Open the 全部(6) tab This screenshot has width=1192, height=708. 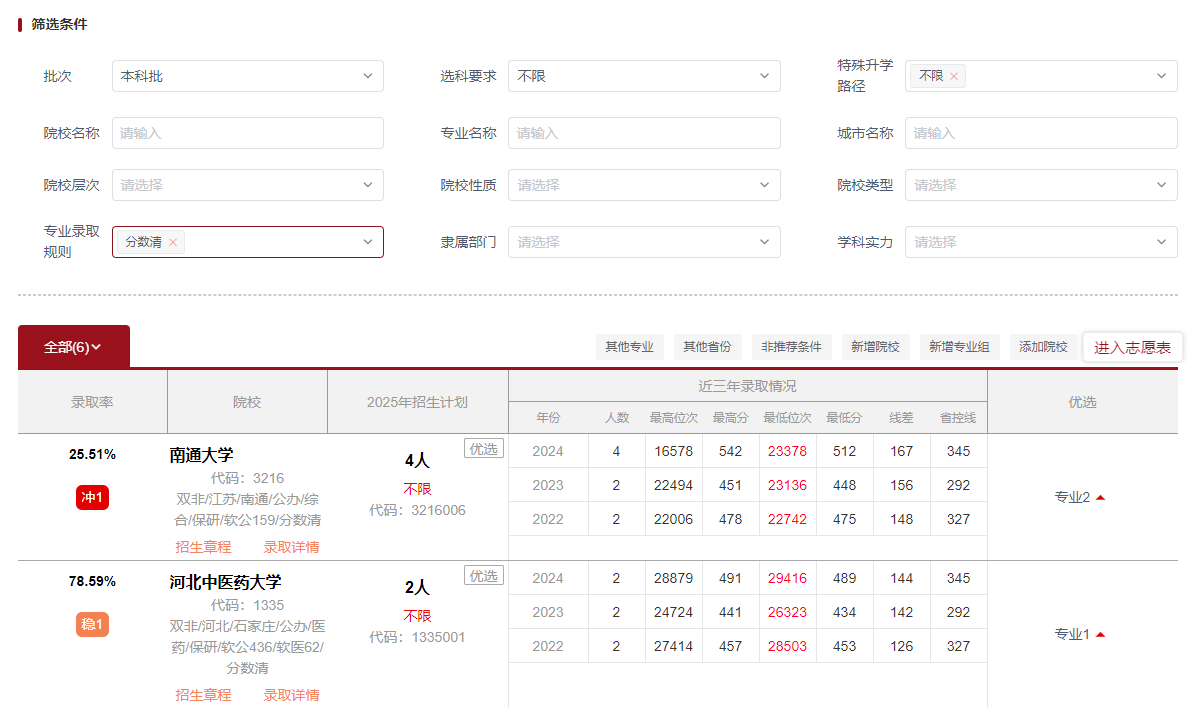pos(74,347)
